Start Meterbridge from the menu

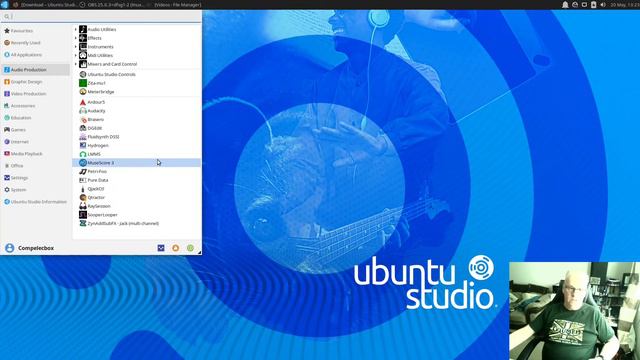(137, 91)
